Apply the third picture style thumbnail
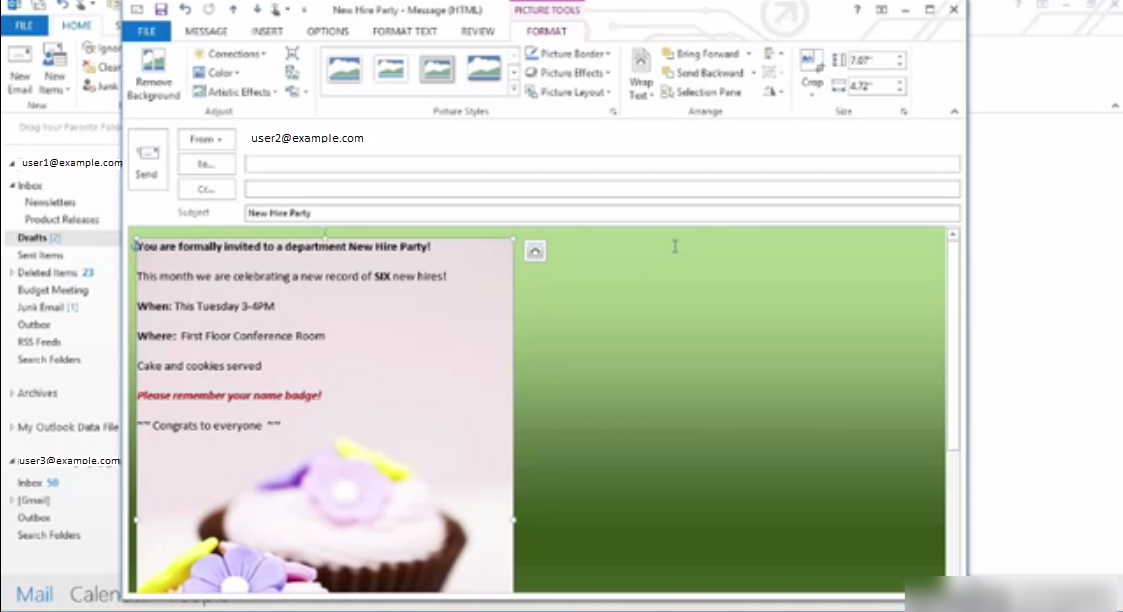This screenshot has height=612, width=1123. pyautogui.click(x=438, y=69)
